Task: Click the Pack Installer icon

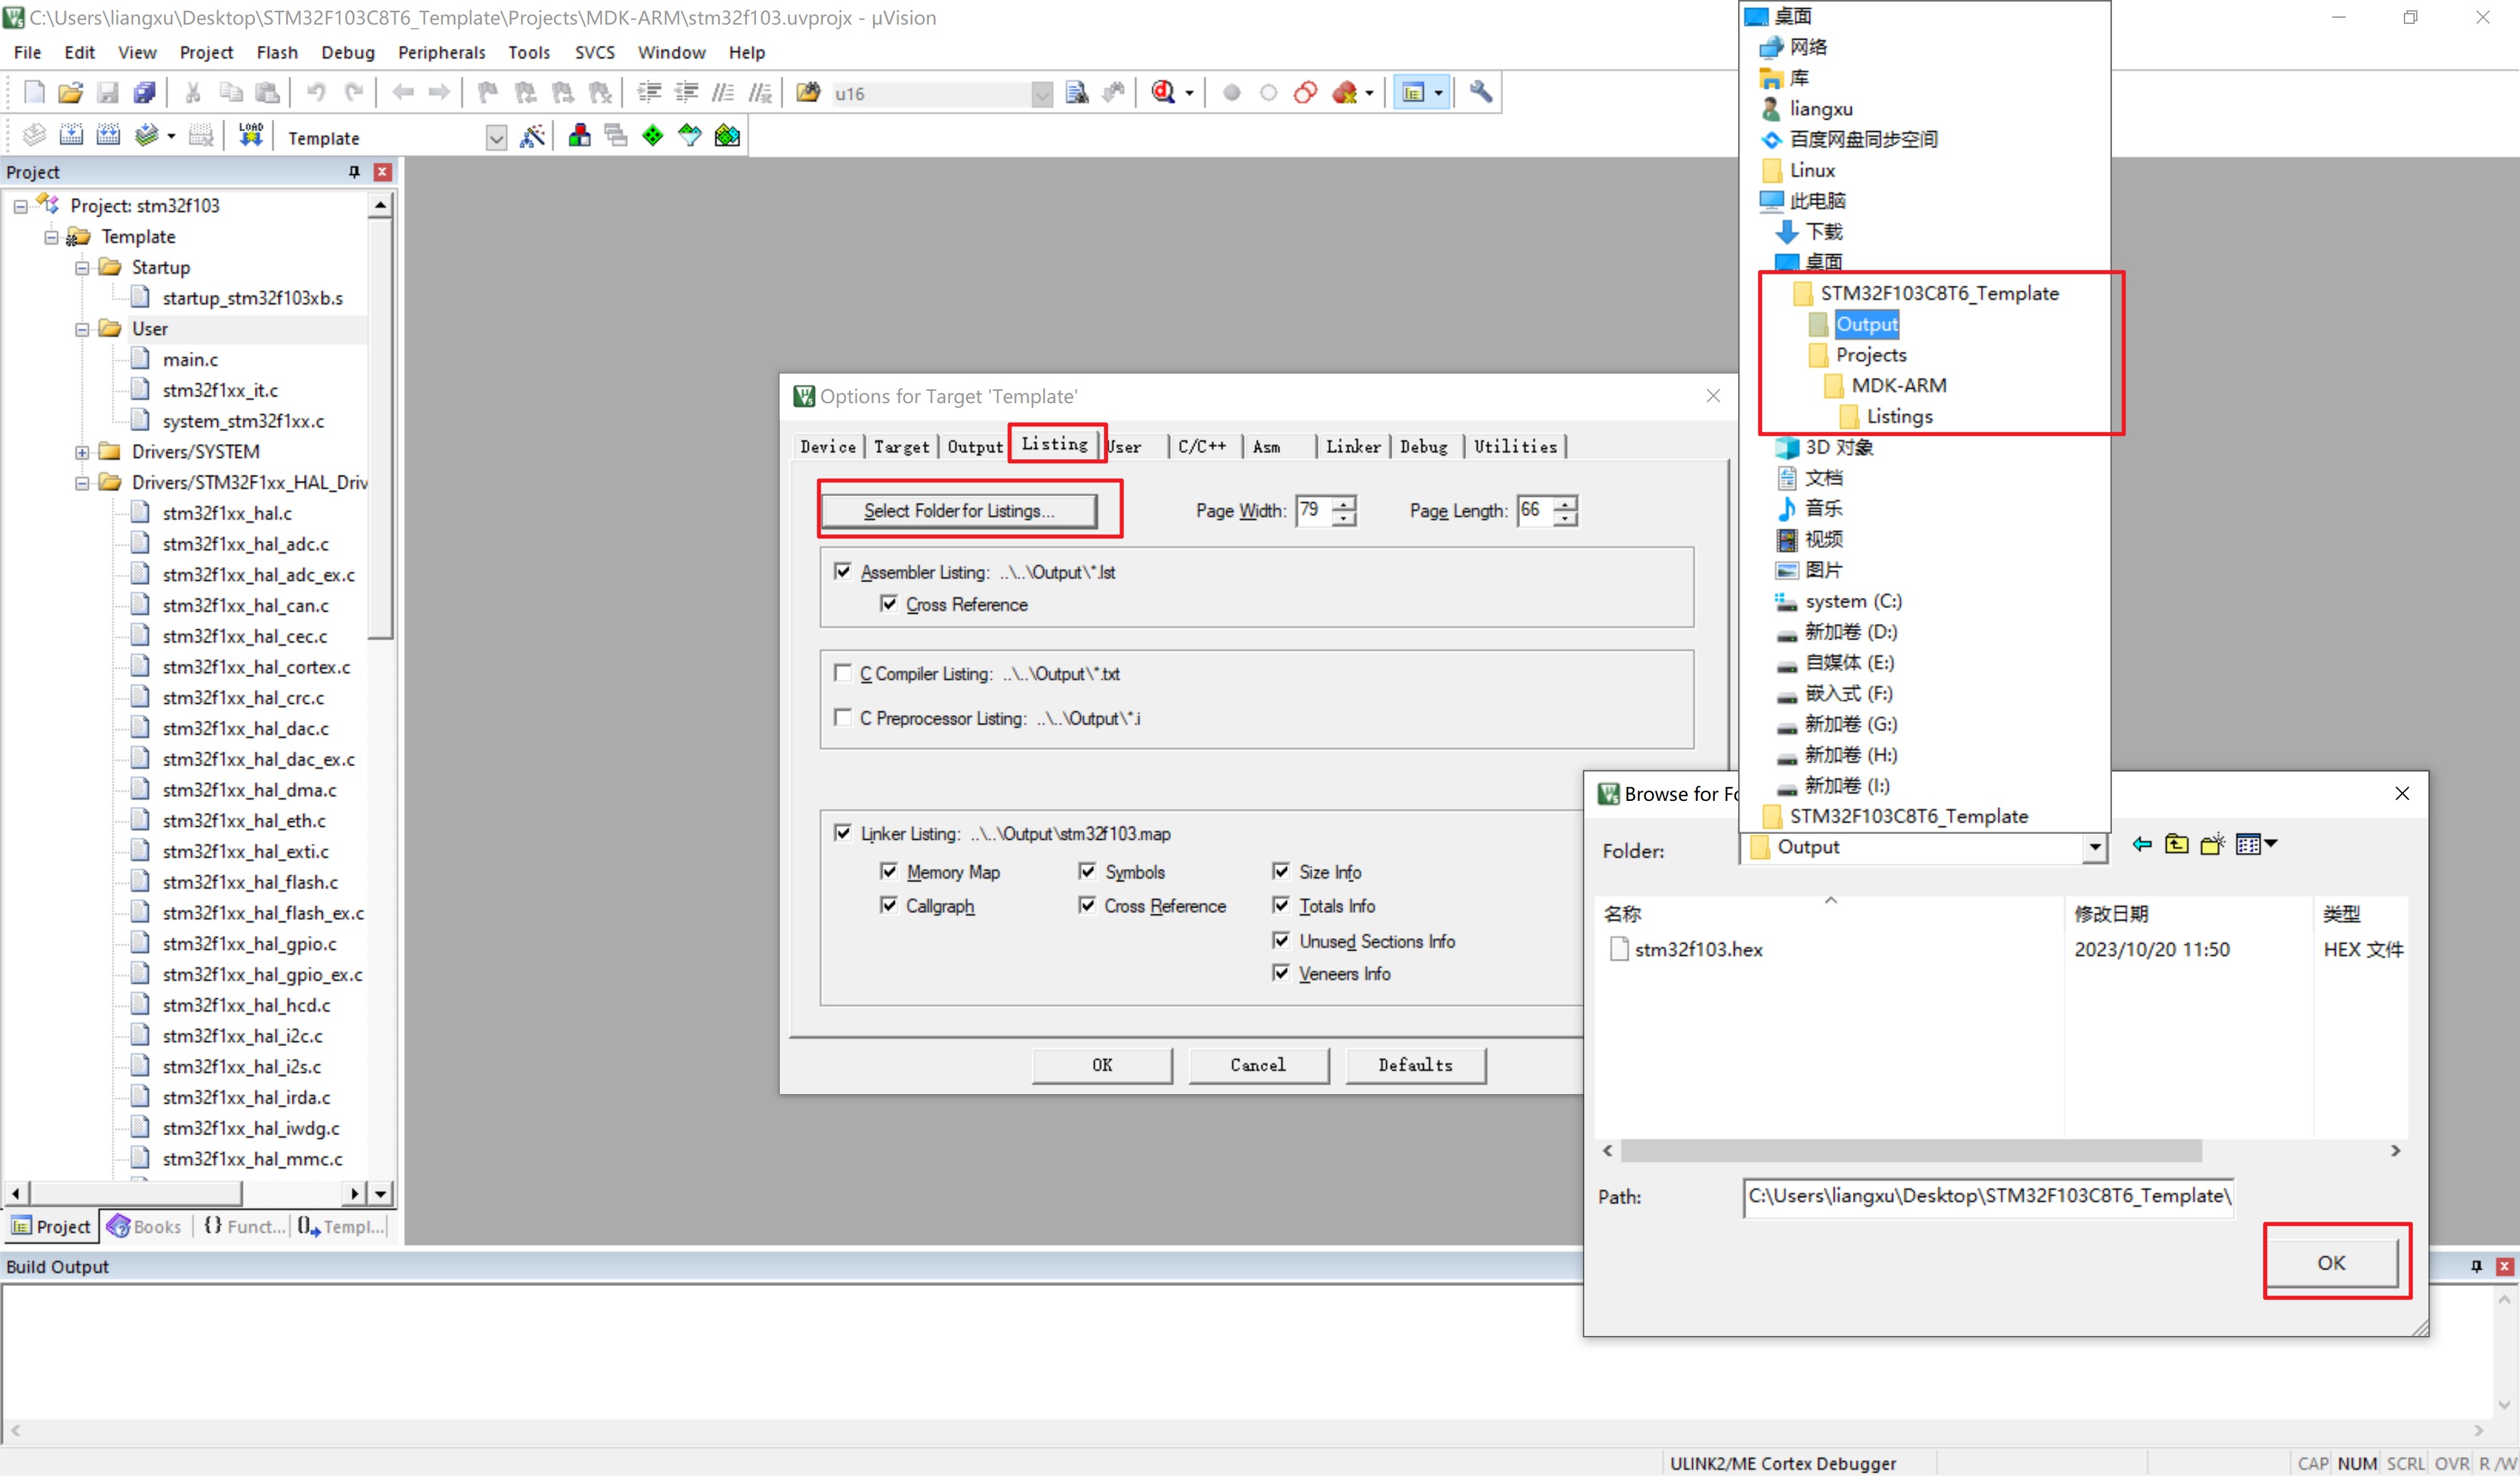Action: pos(727,136)
